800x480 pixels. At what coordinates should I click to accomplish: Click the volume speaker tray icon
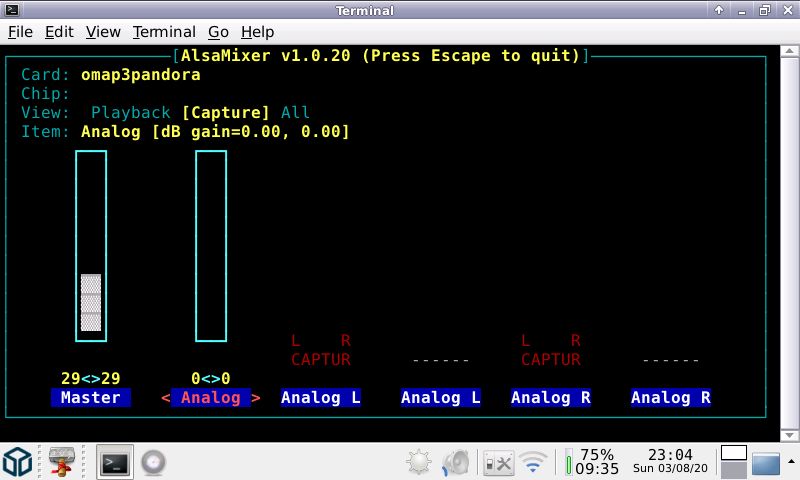click(457, 462)
